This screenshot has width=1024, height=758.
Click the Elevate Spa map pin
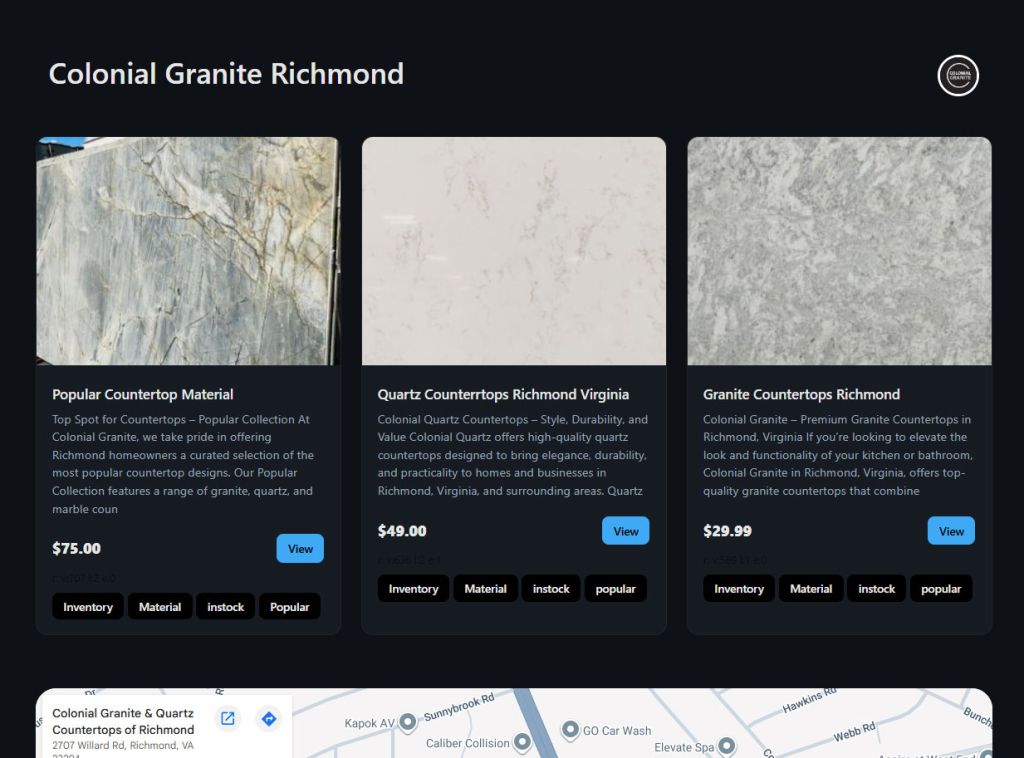click(x=727, y=746)
